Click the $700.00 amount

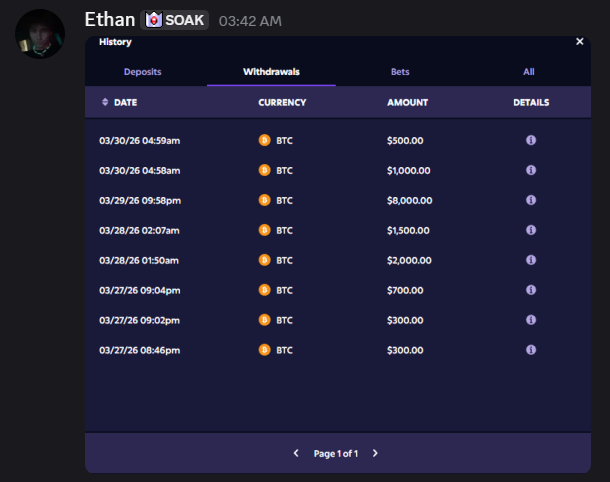pyautogui.click(x=405, y=290)
